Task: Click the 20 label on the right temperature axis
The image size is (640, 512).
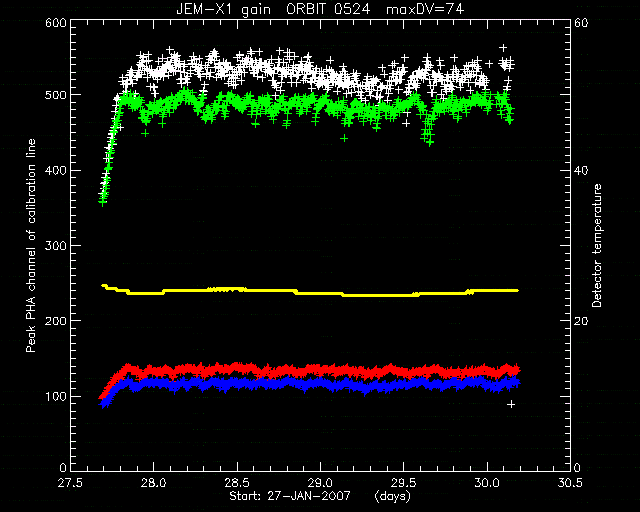Action: (581, 321)
